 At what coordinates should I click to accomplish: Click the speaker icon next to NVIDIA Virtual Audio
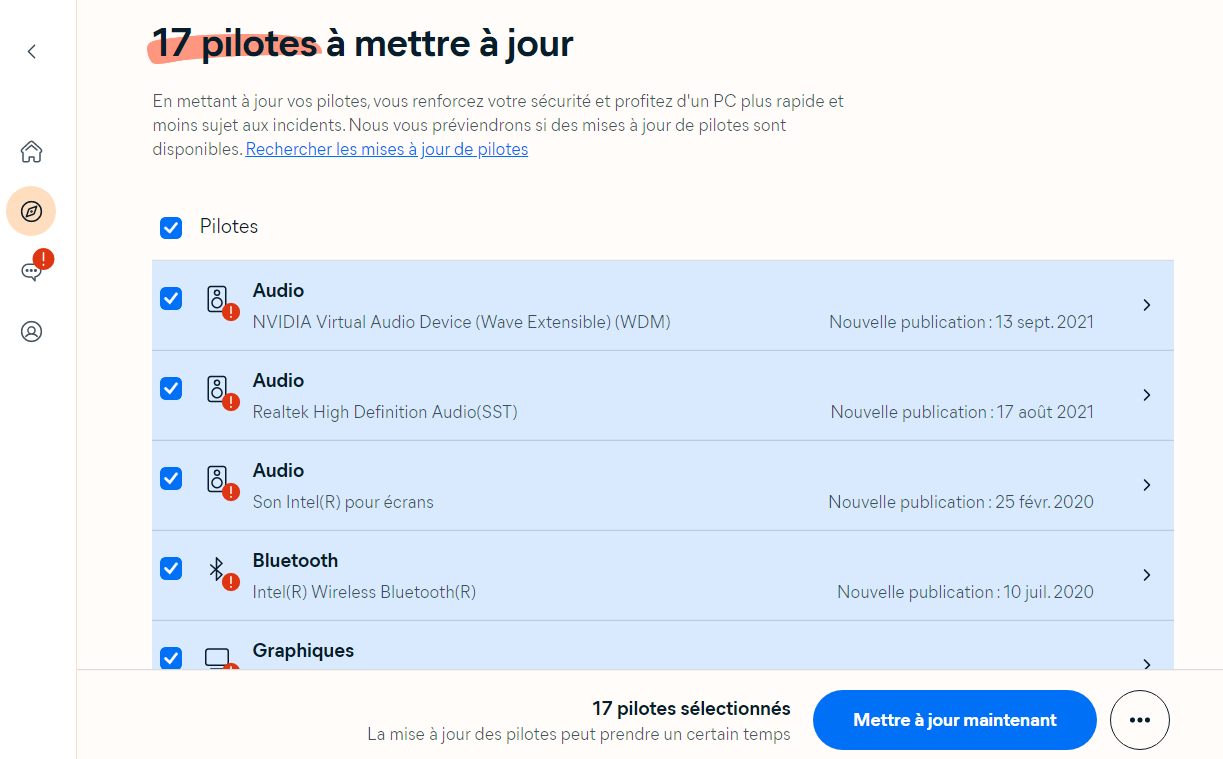[220, 300]
